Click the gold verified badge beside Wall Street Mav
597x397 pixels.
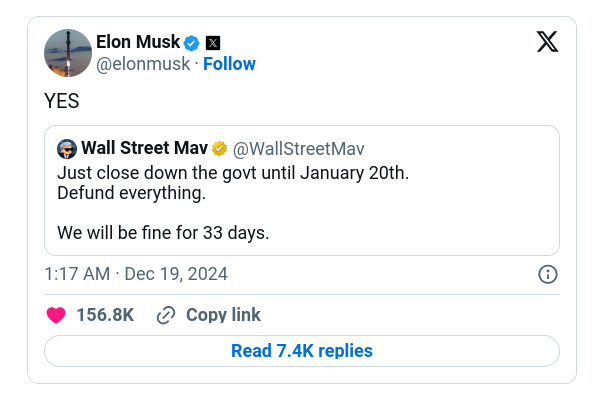pyautogui.click(x=219, y=148)
